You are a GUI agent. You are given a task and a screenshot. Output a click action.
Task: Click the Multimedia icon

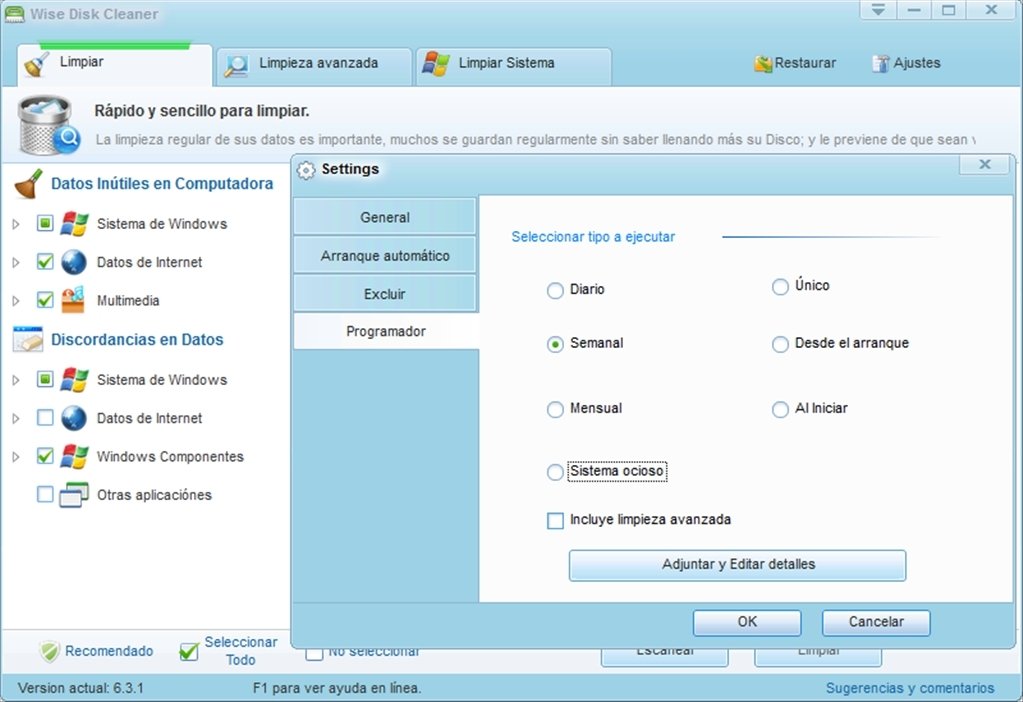point(73,300)
